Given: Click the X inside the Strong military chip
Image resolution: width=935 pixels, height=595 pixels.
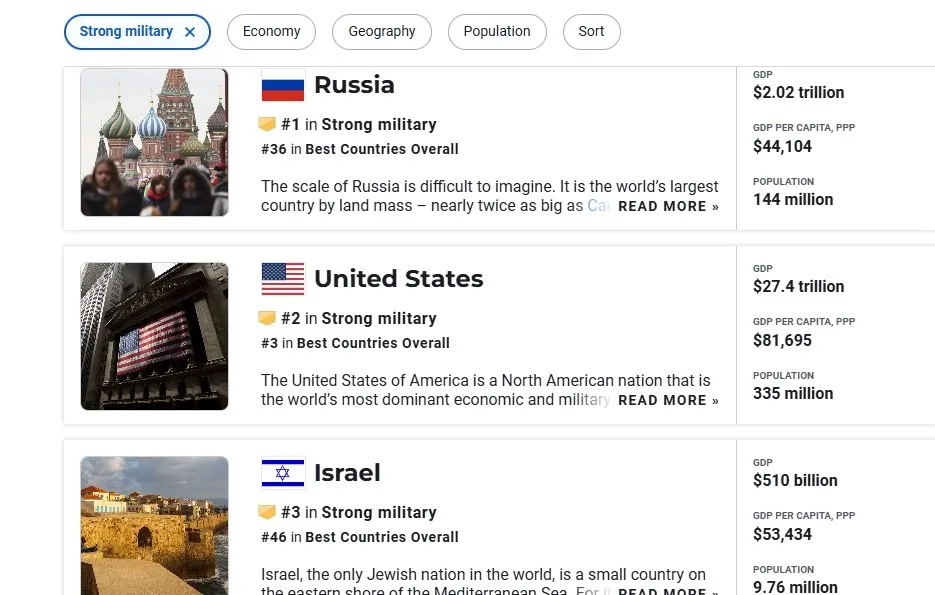Looking at the screenshot, I should point(190,31).
